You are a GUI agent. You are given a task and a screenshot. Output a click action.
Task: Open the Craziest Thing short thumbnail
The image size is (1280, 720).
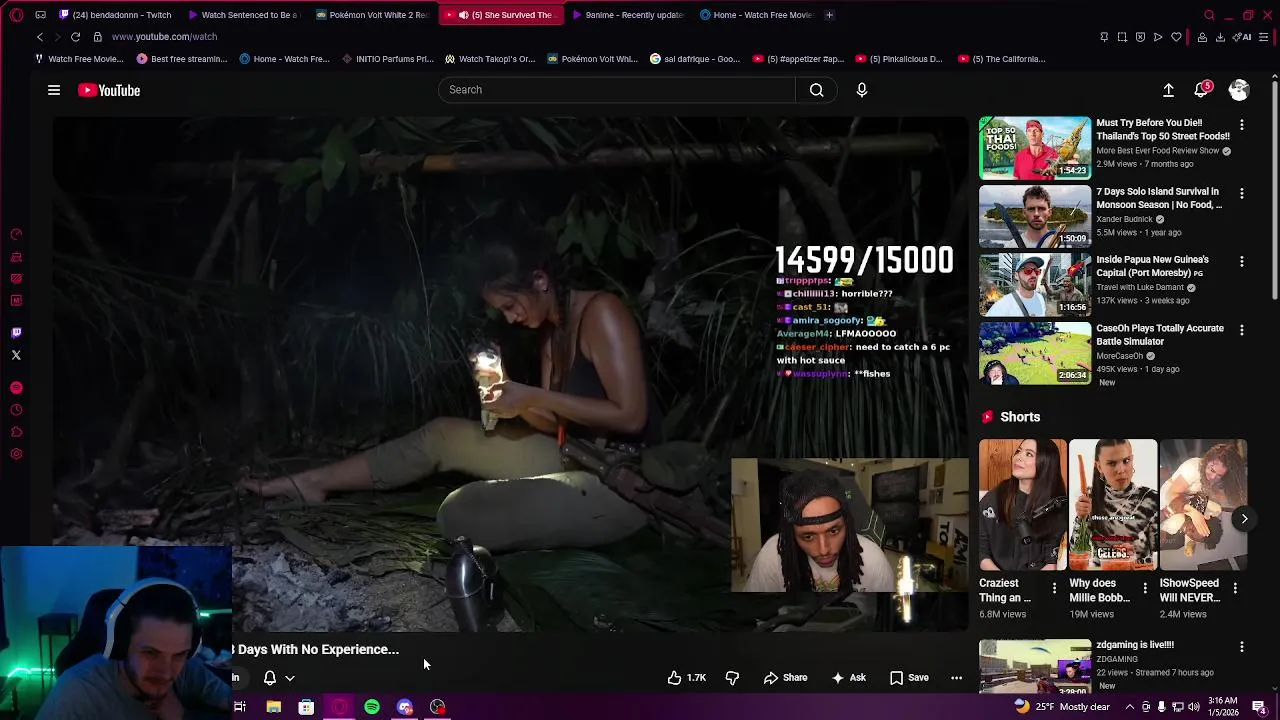[x=1023, y=504]
